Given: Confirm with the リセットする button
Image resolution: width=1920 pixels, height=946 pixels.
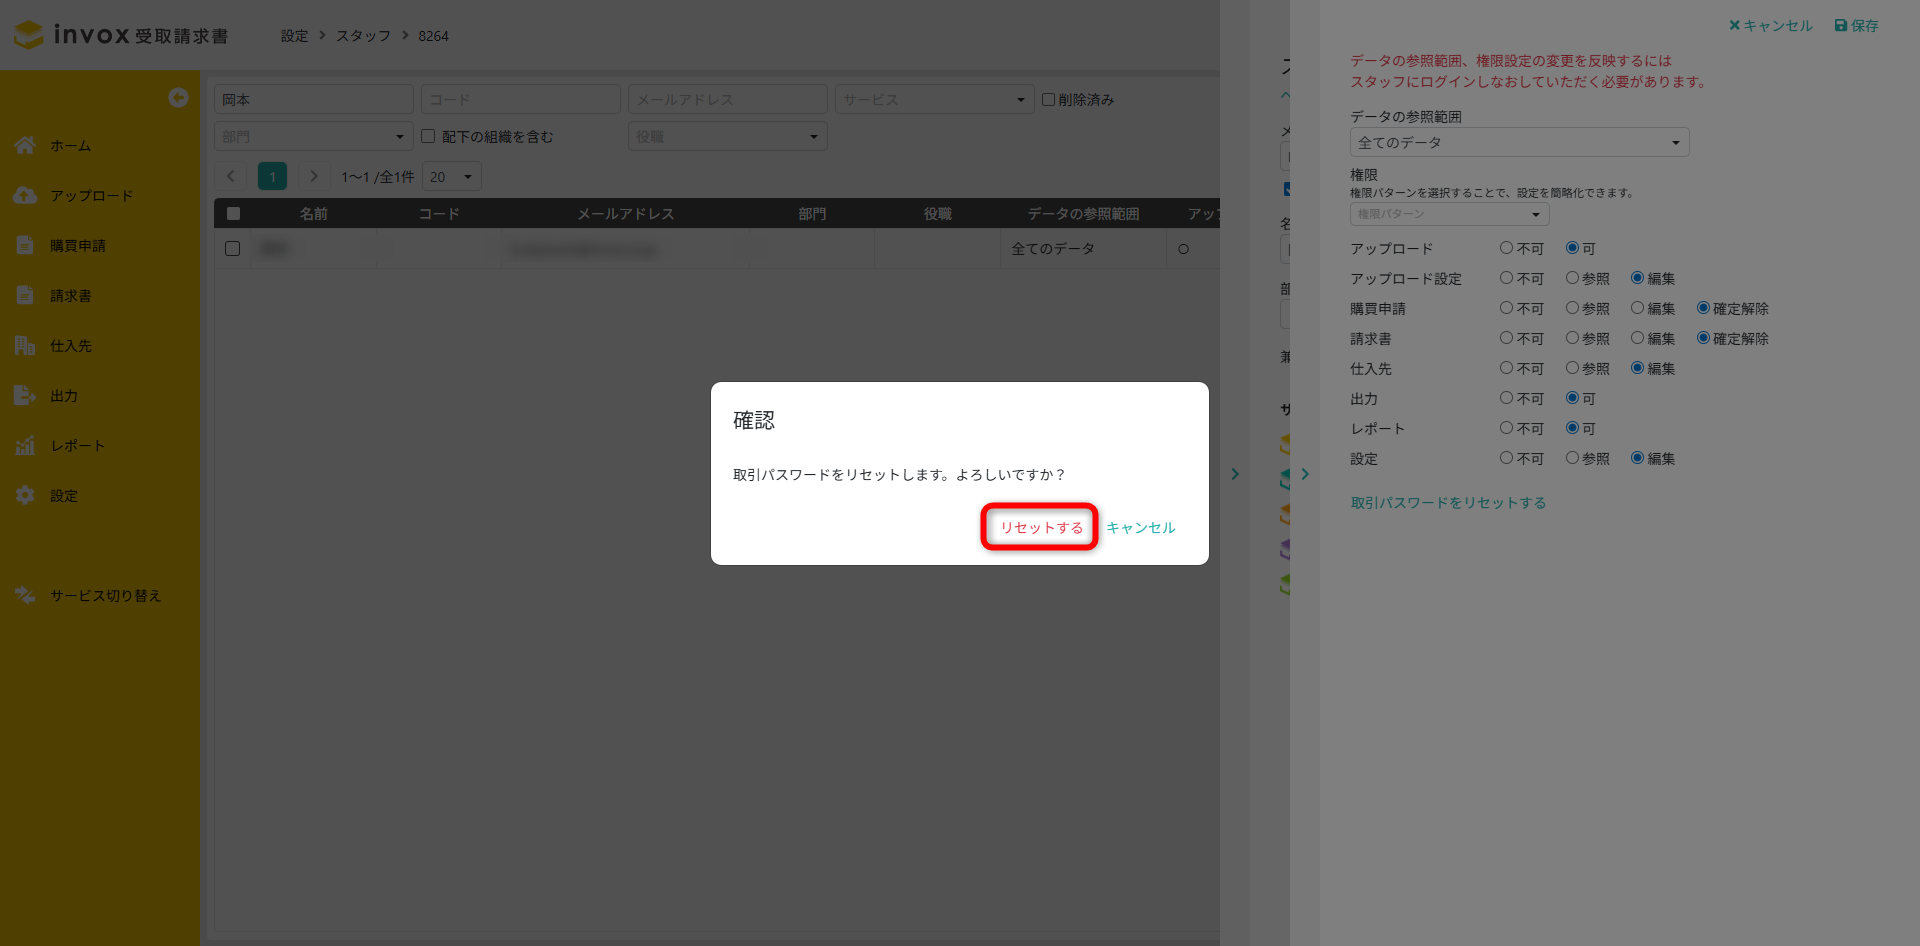Looking at the screenshot, I should (1041, 527).
